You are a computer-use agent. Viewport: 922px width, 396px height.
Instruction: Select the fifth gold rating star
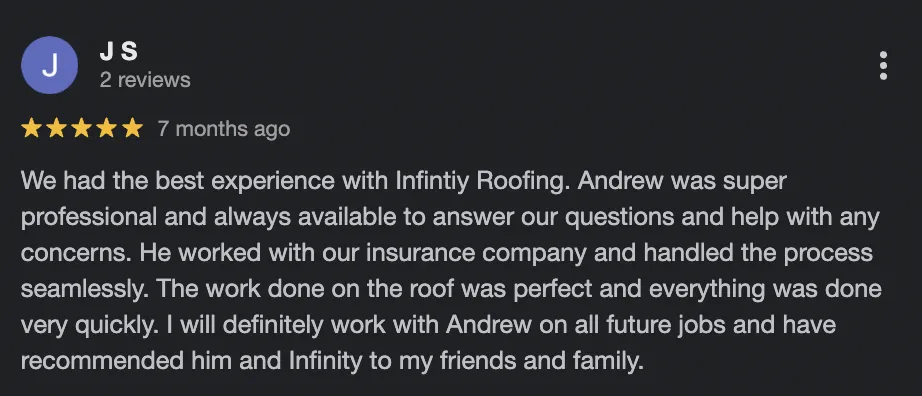[x=132, y=128]
